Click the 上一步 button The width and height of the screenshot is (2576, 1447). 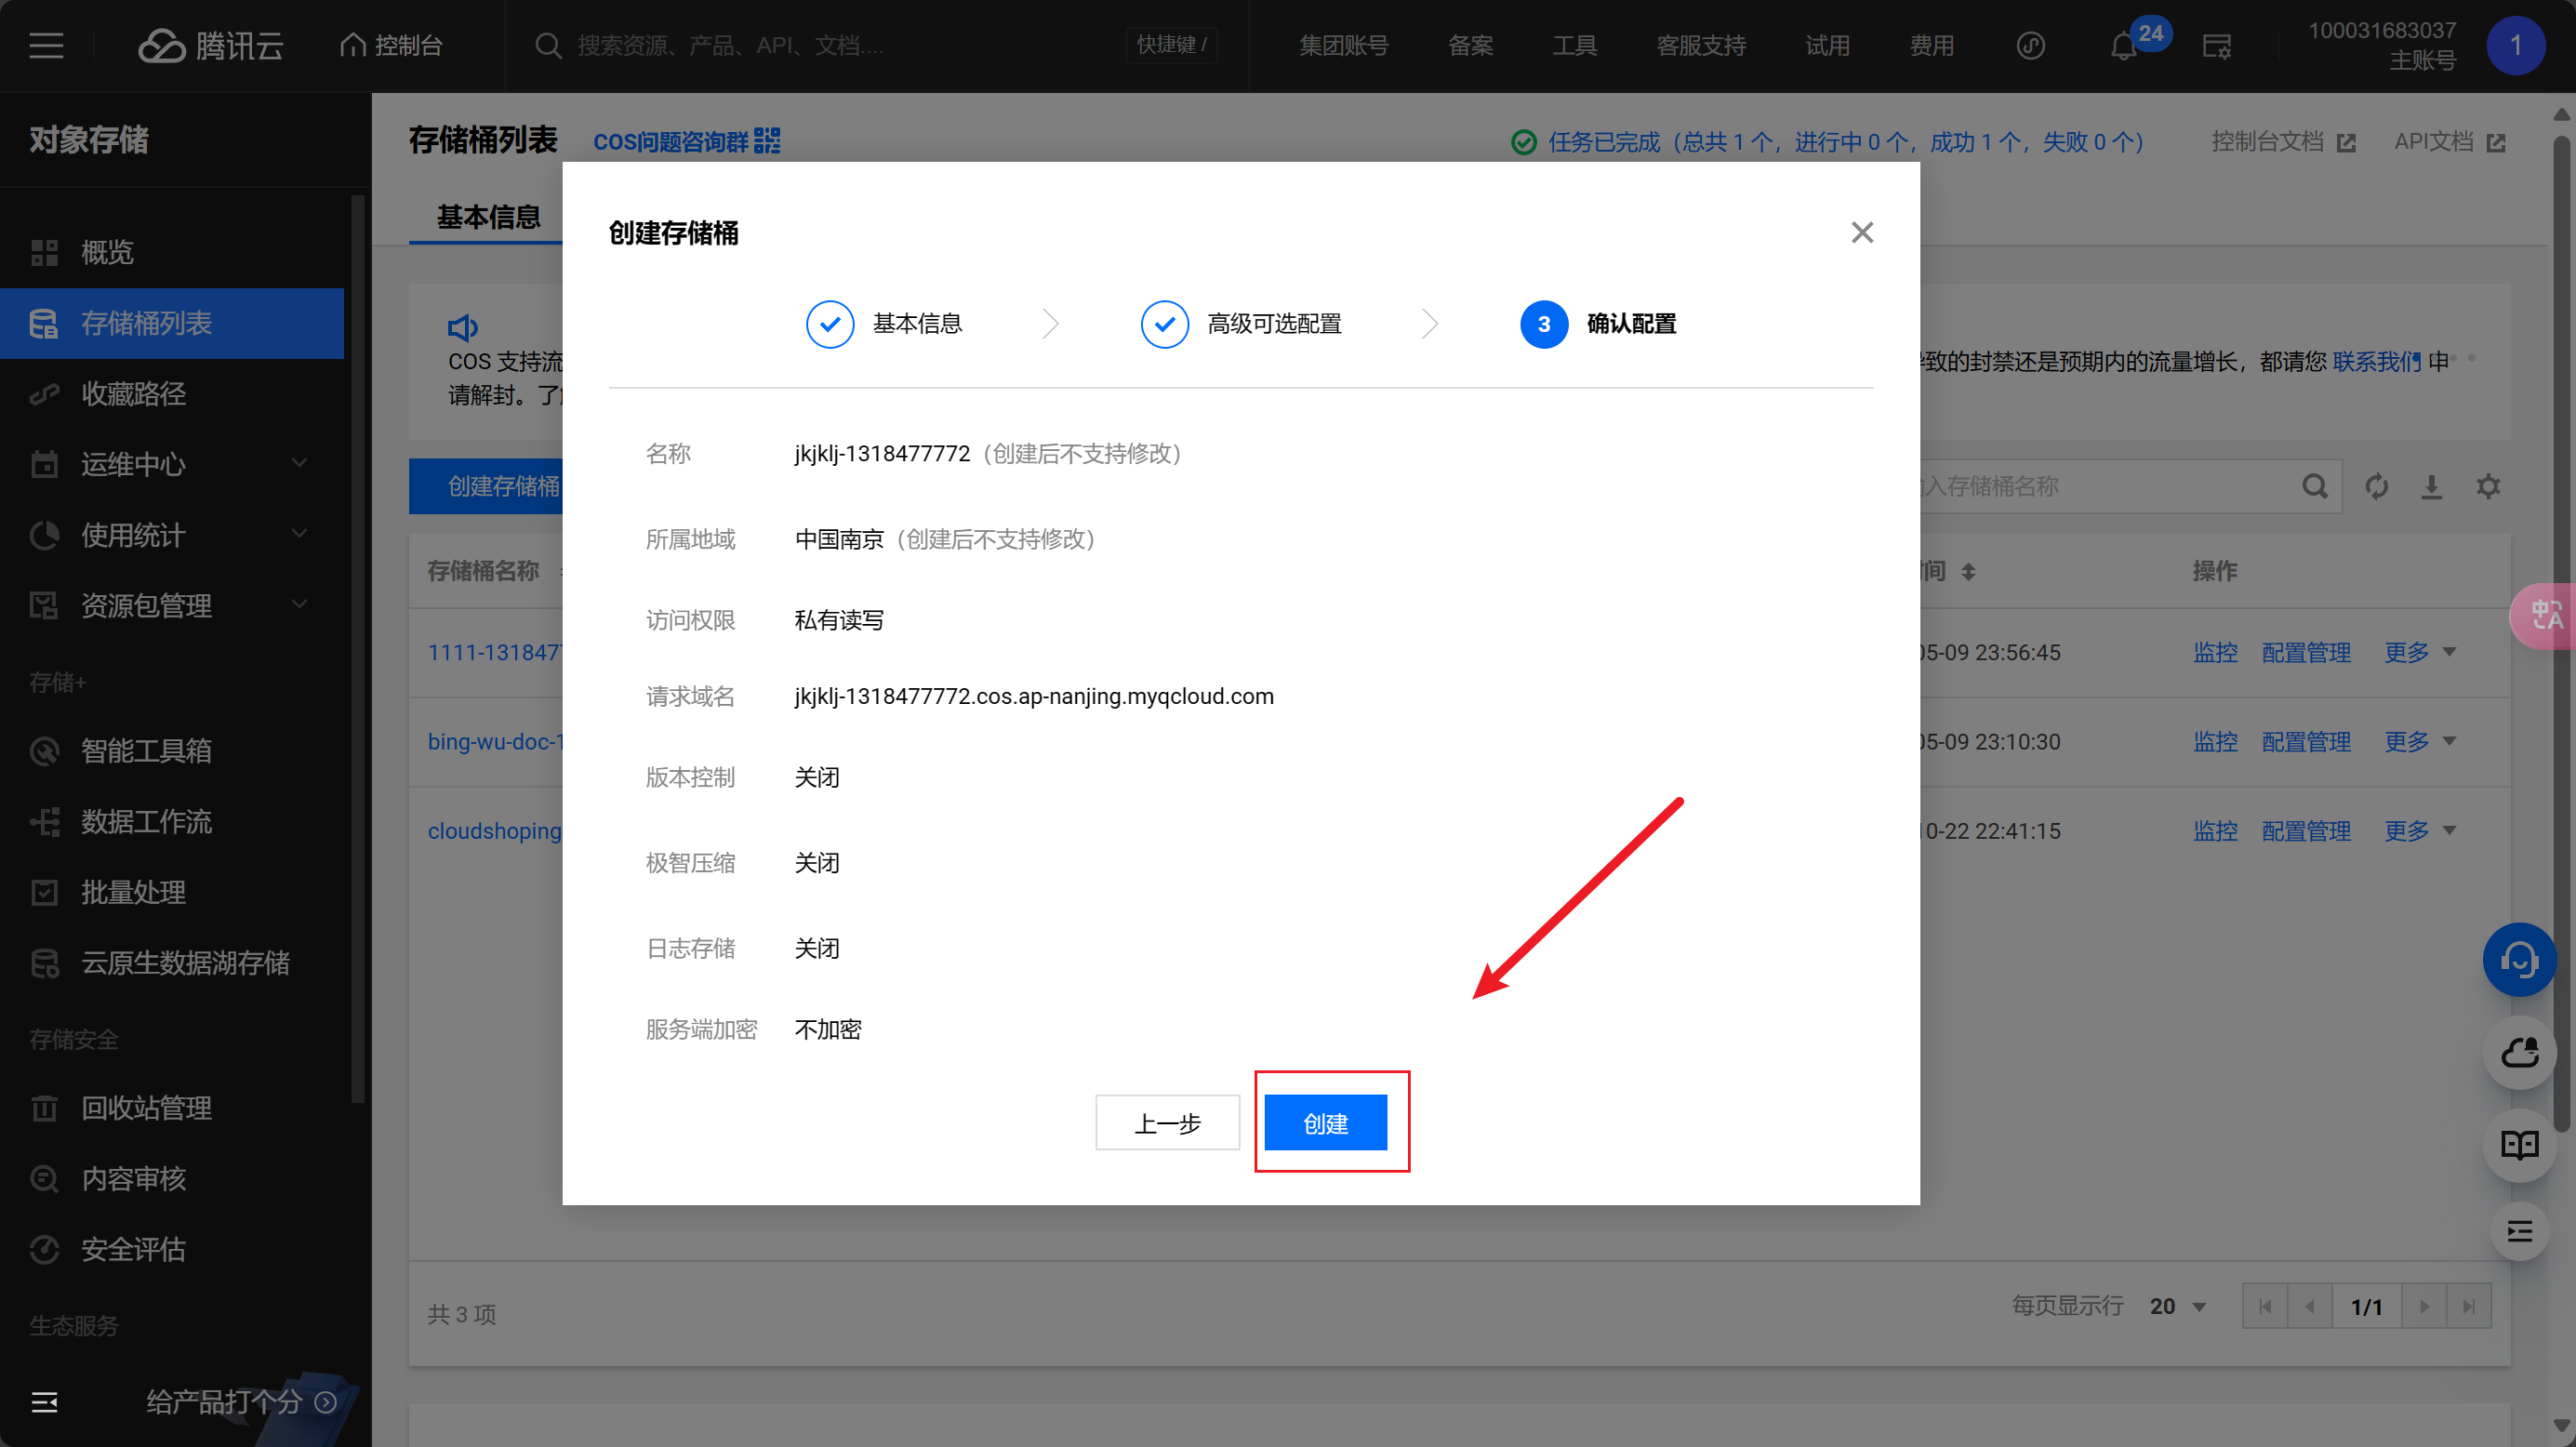coord(1167,1123)
